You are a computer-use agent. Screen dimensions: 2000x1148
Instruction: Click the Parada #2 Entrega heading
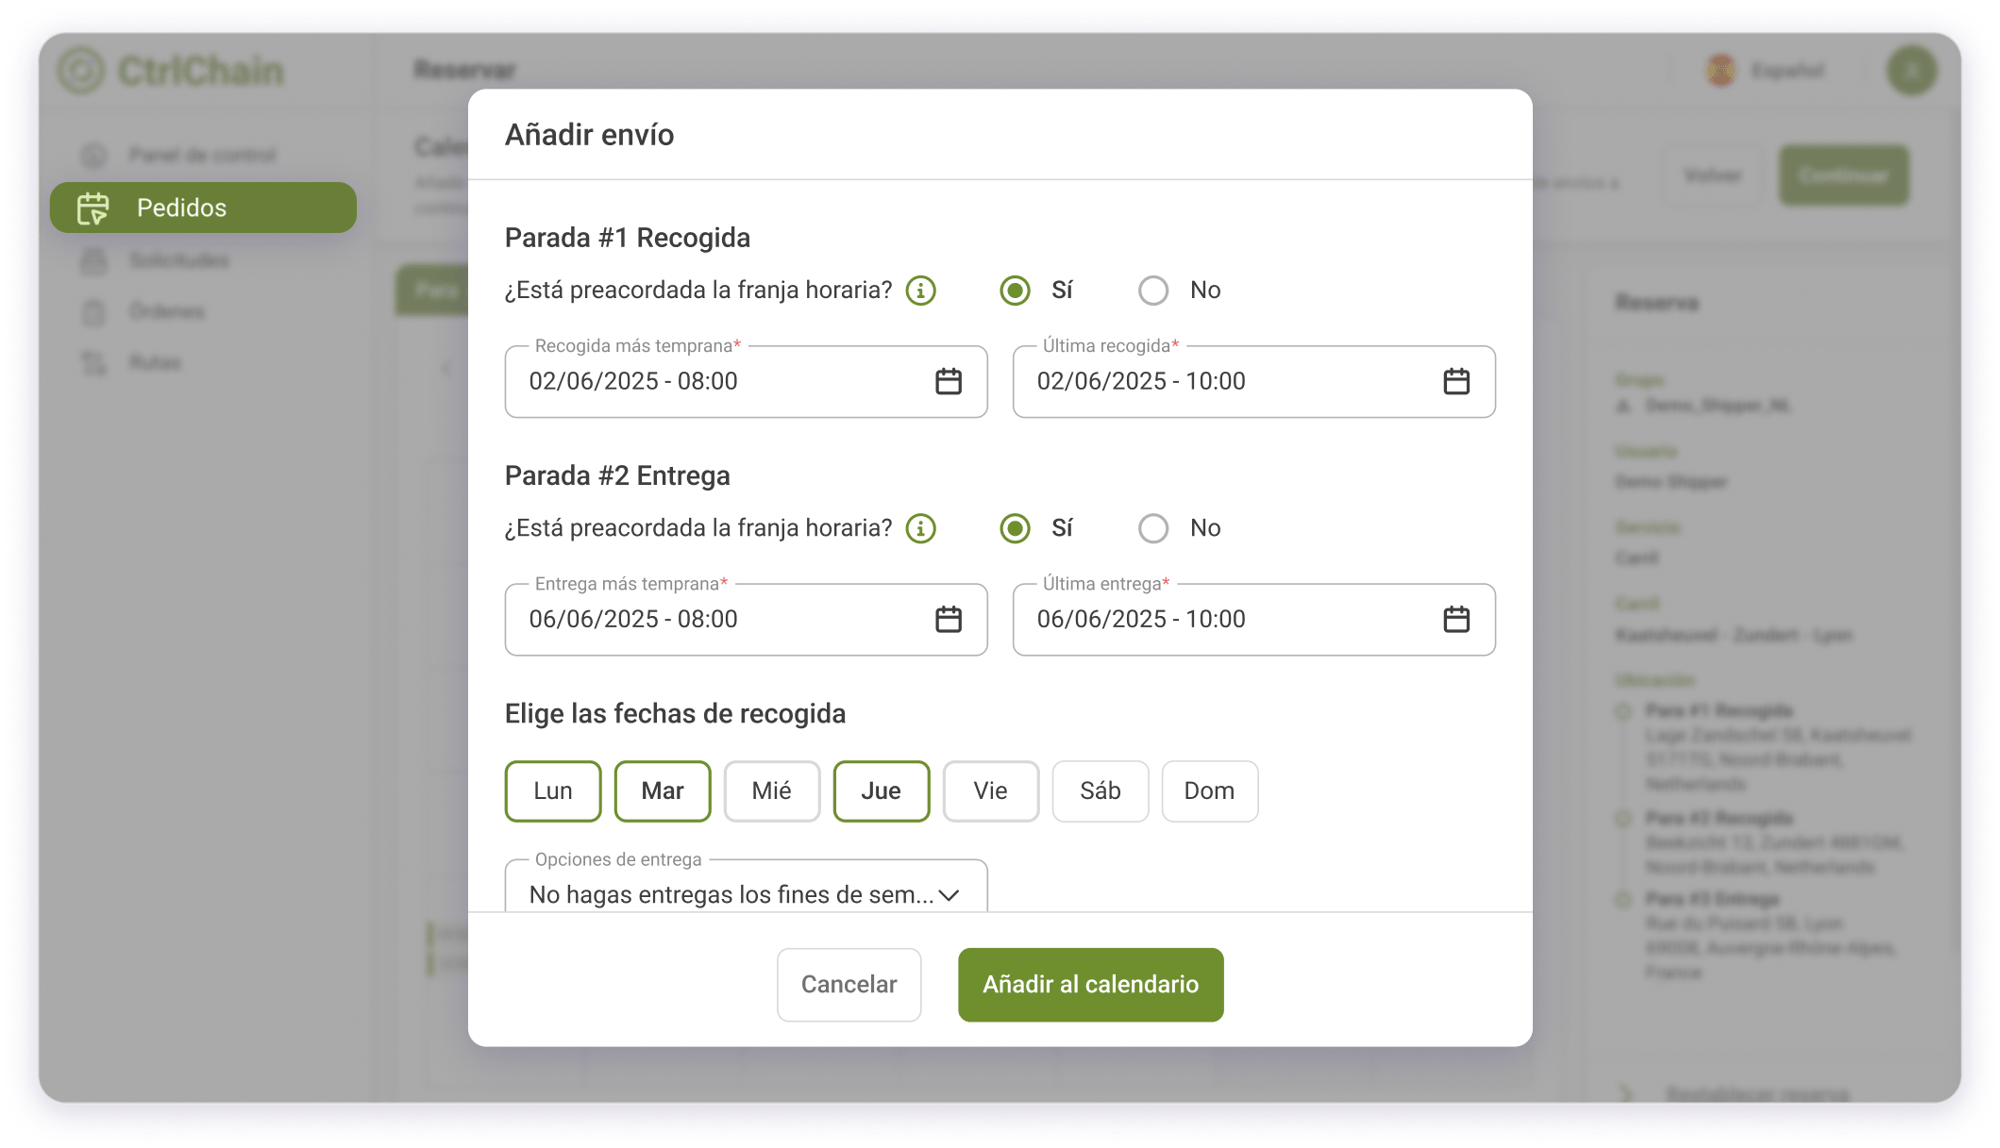pyautogui.click(x=617, y=476)
